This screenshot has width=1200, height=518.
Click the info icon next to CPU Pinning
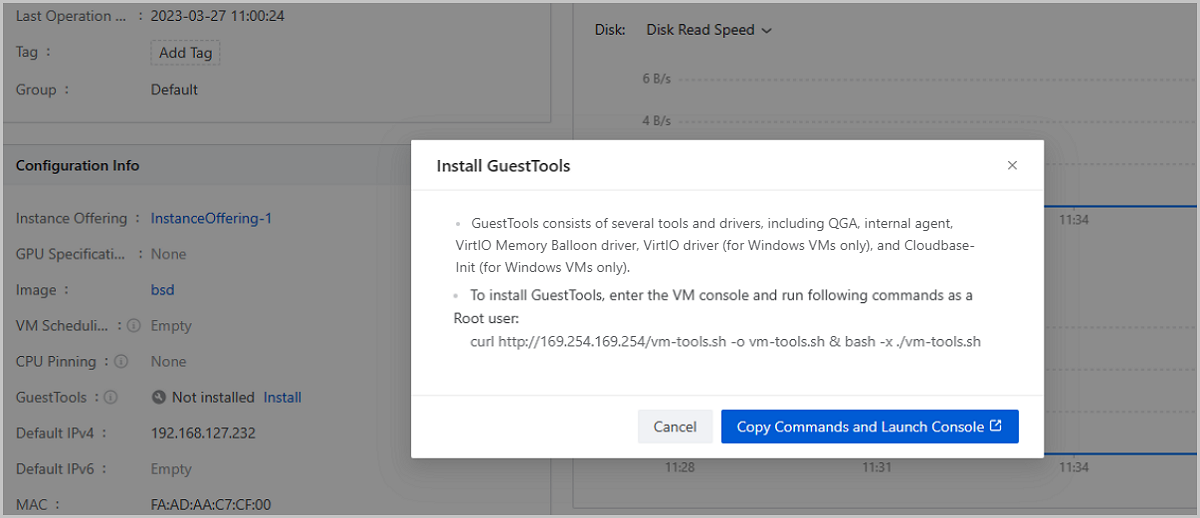coord(121,362)
